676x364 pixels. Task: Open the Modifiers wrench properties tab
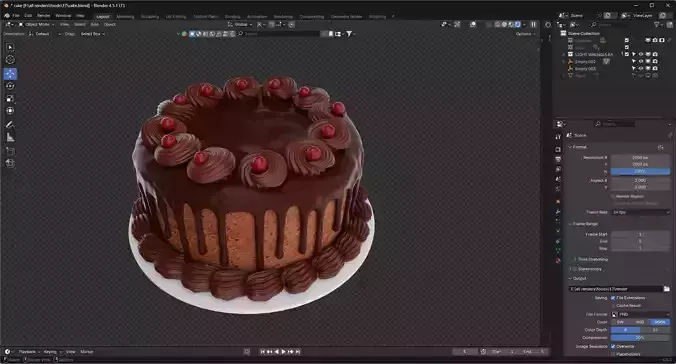point(558,211)
